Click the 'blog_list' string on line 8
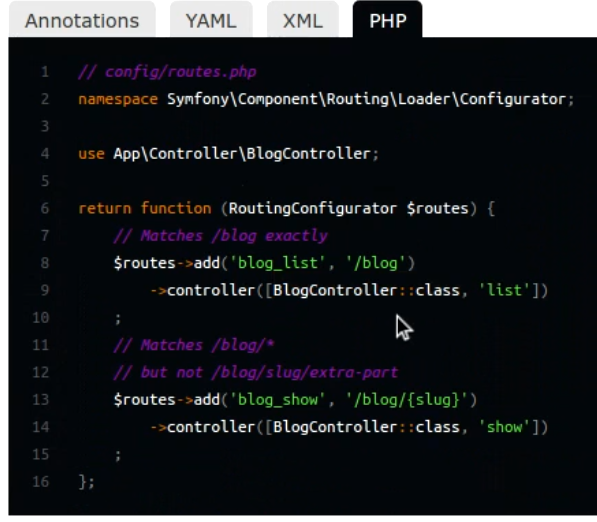 pos(277,263)
